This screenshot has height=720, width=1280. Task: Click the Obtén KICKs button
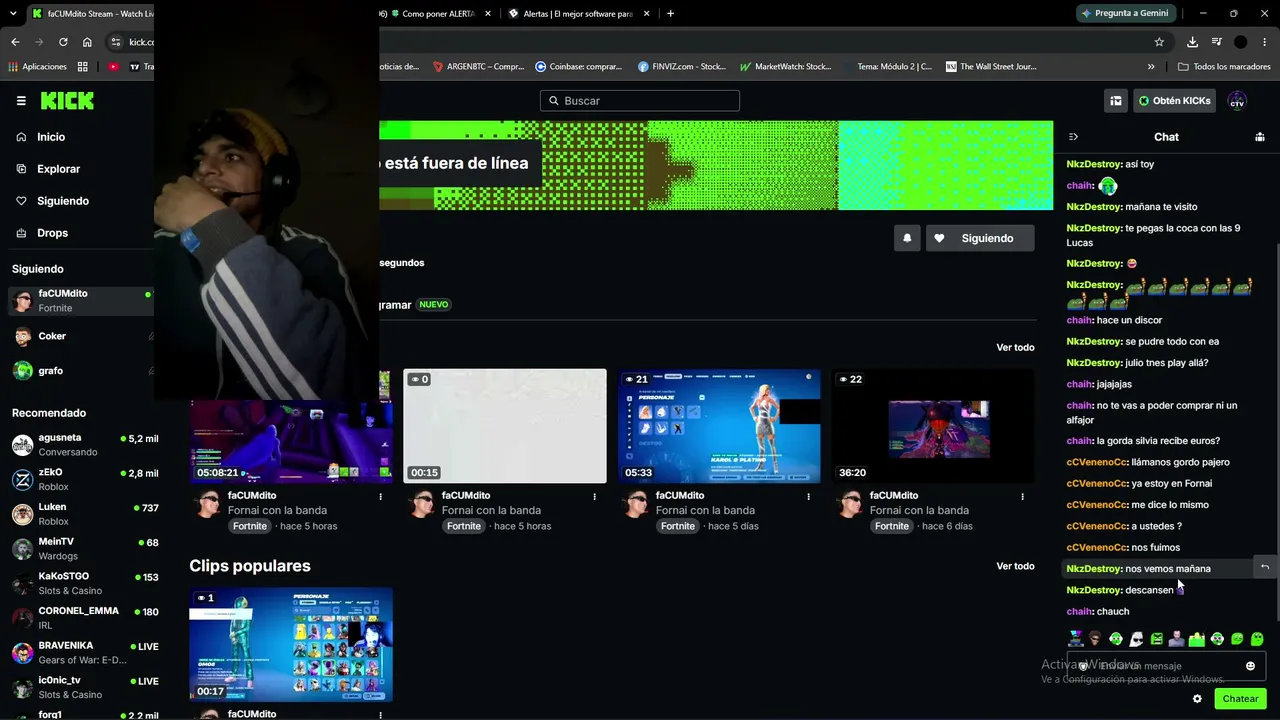pos(1174,101)
